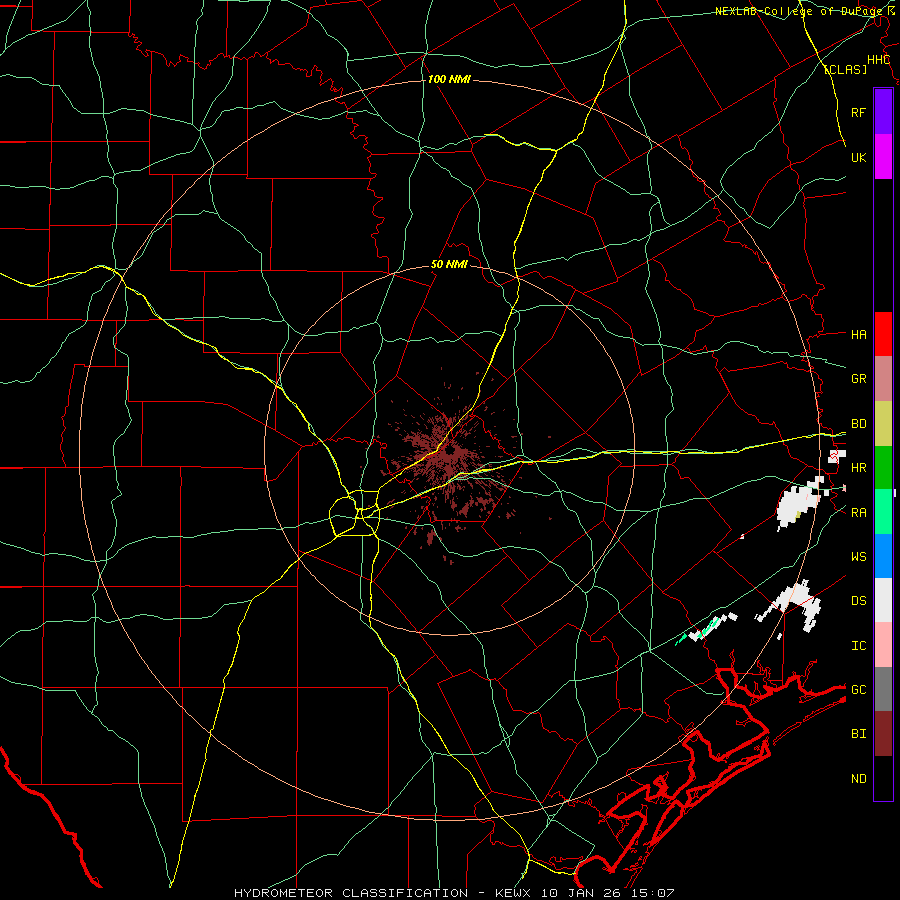Click the GC gray legend swatch
The image size is (900, 900).
click(x=883, y=689)
